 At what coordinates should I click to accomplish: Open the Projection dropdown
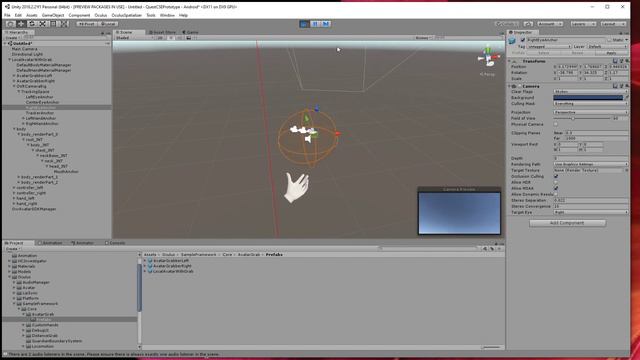[x=591, y=112]
